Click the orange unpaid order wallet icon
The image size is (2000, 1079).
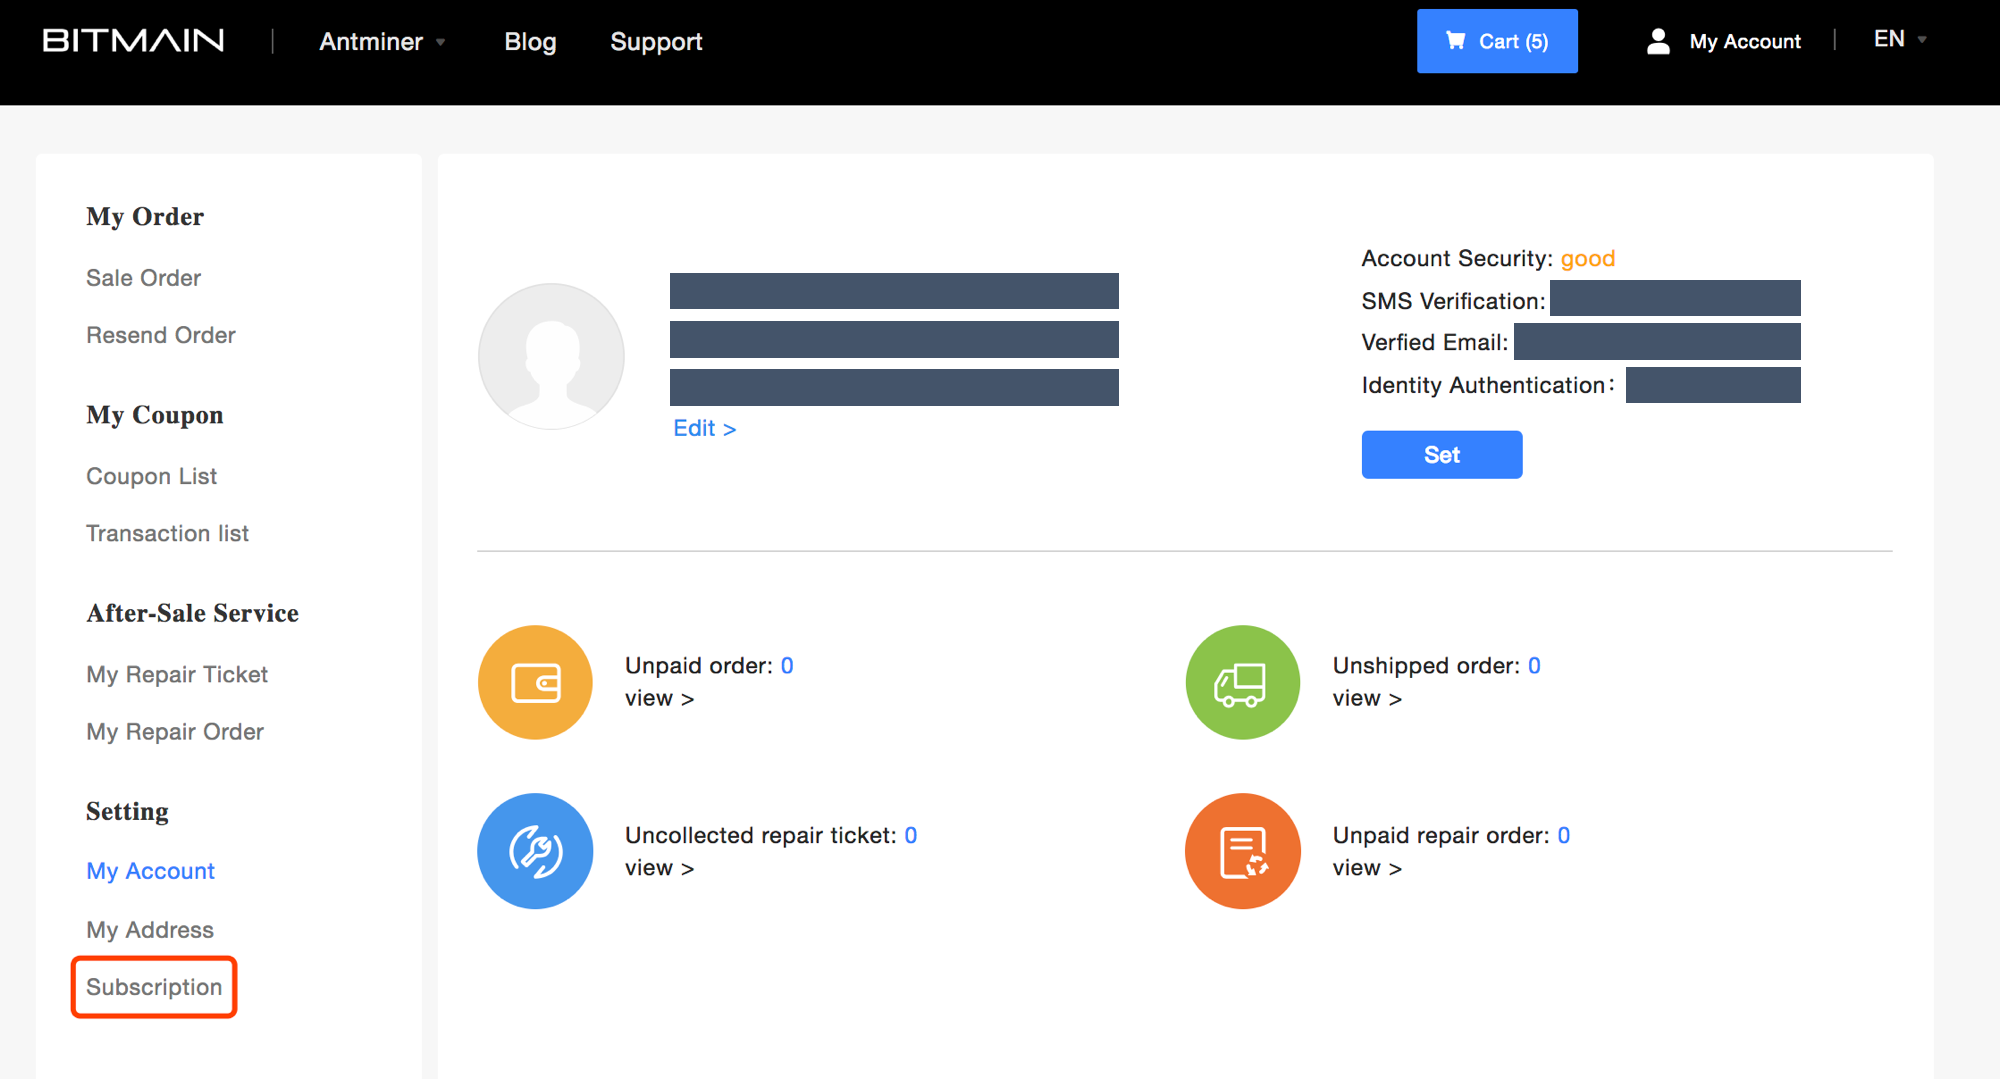[x=535, y=682]
